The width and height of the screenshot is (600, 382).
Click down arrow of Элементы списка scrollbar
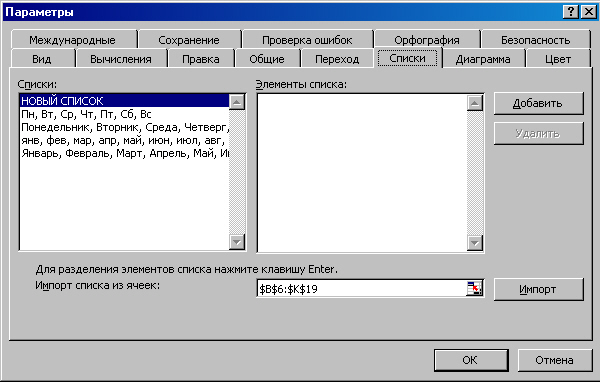pyautogui.click(x=475, y=243)
